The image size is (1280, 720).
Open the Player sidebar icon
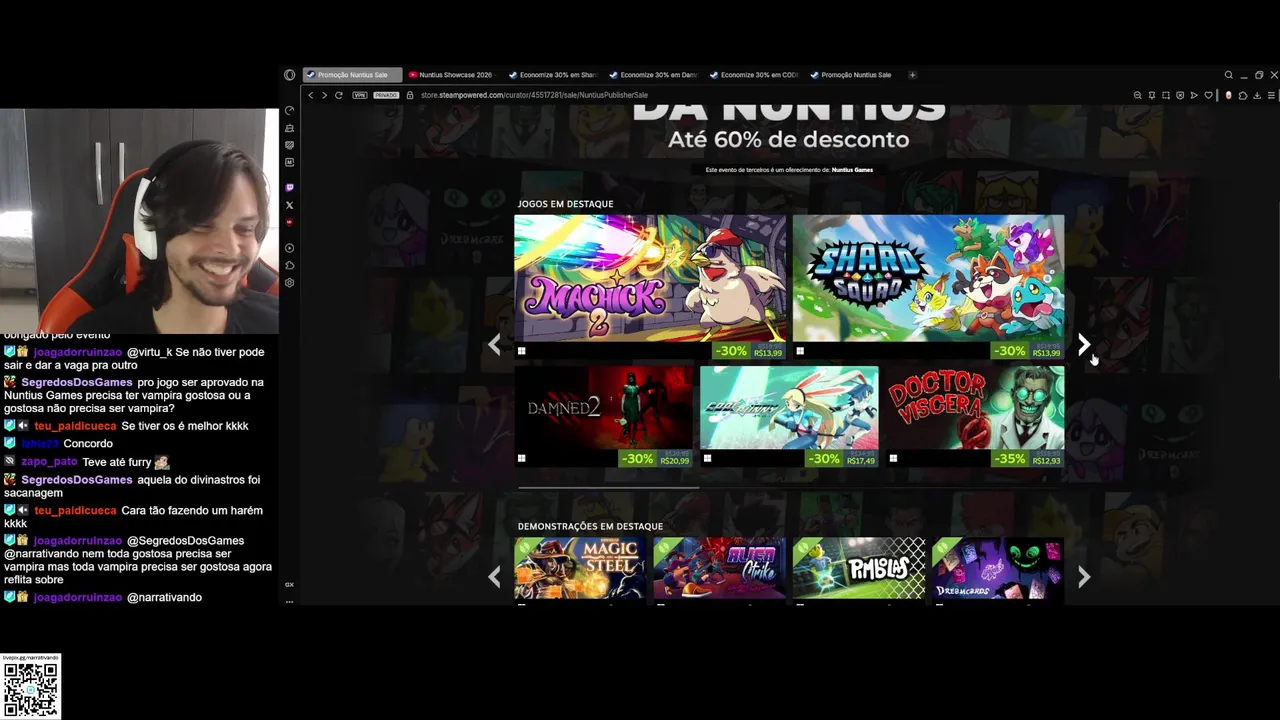click(290, 248)
